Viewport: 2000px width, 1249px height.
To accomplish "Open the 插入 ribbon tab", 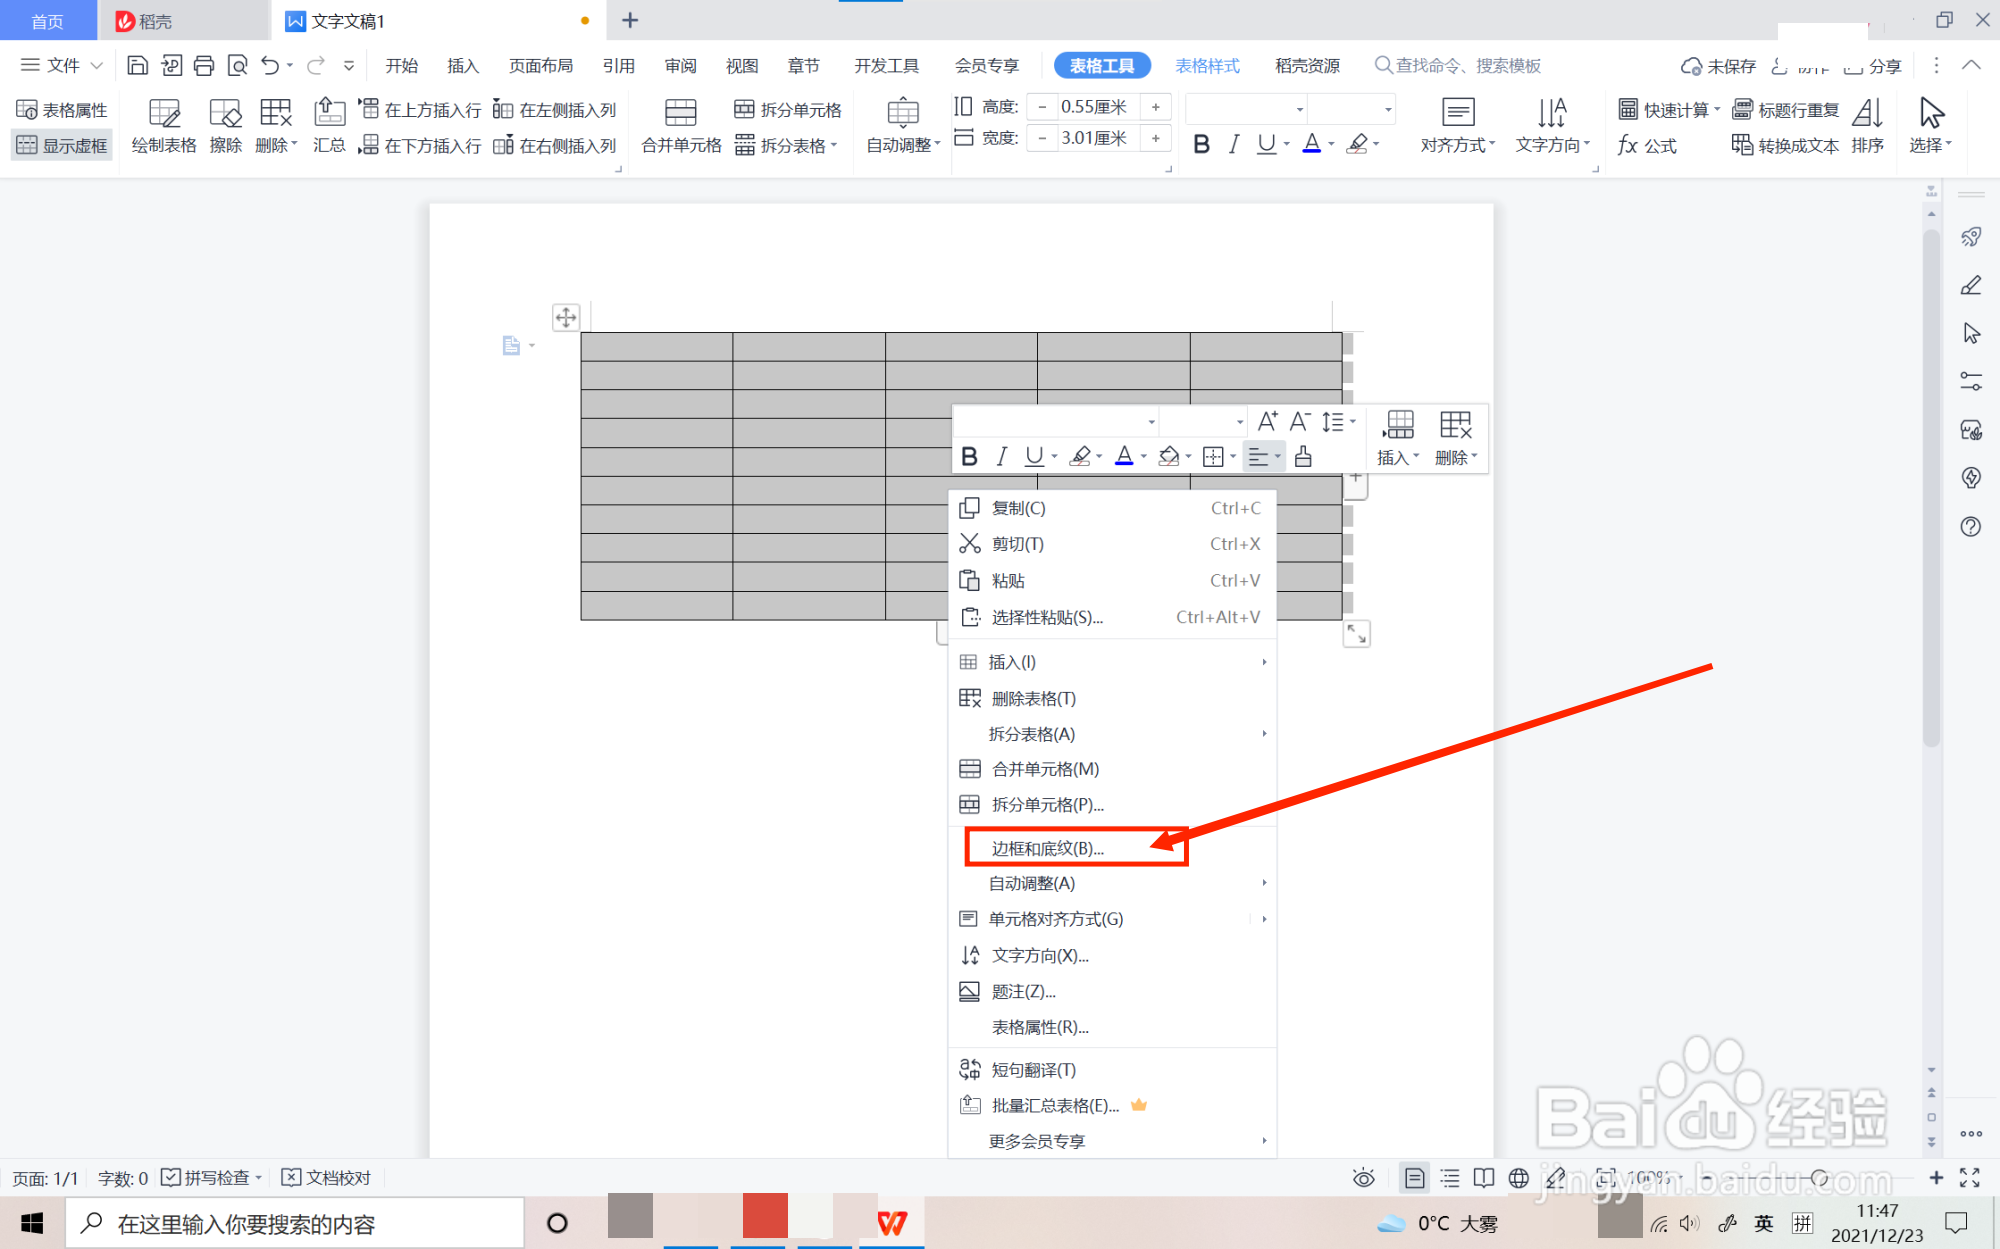I will pyautogui.click(x=463, y=66).
